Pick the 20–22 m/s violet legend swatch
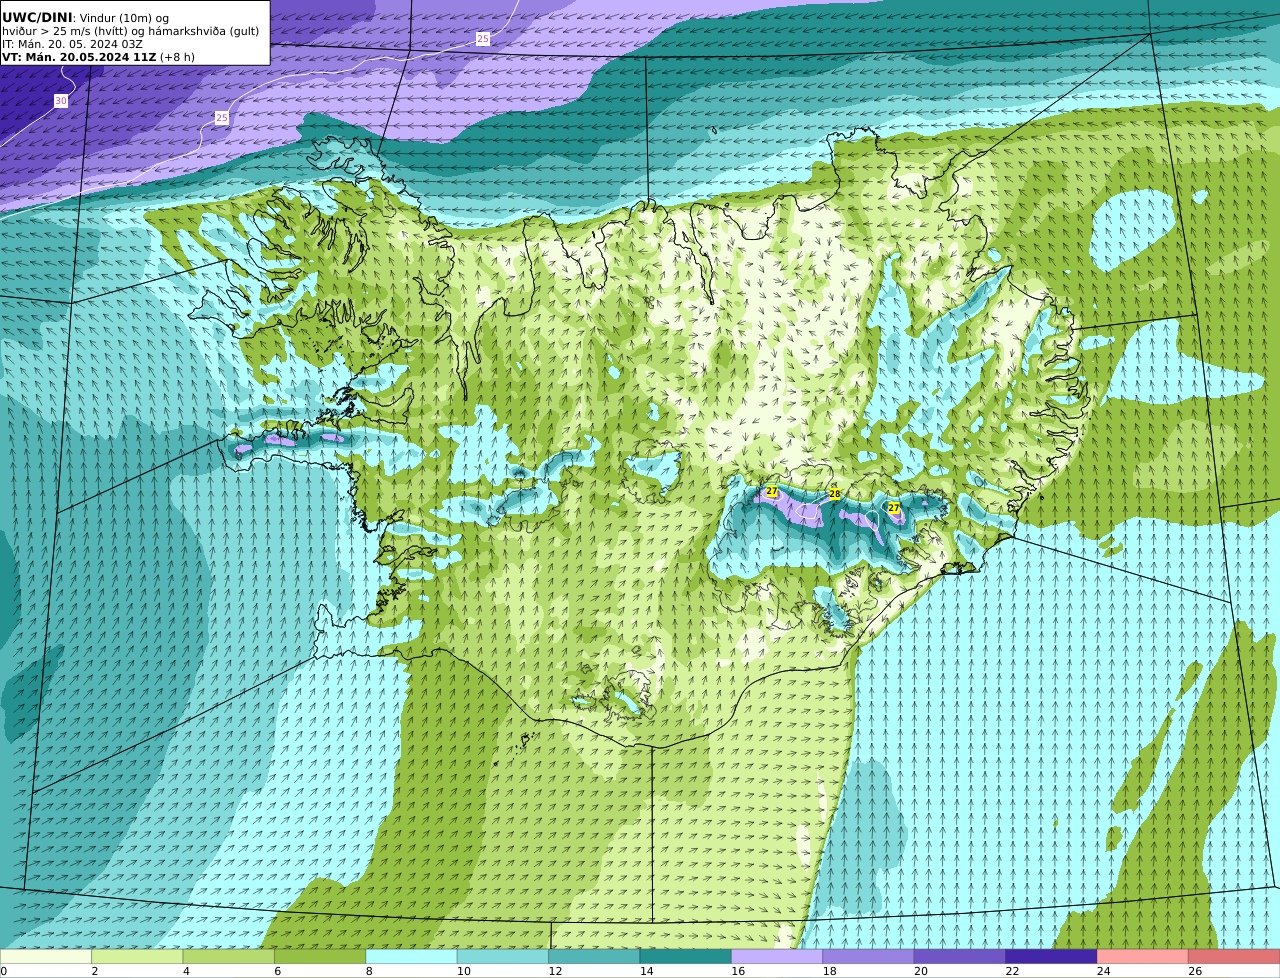The image size is (1280, 978). [960, 957]
